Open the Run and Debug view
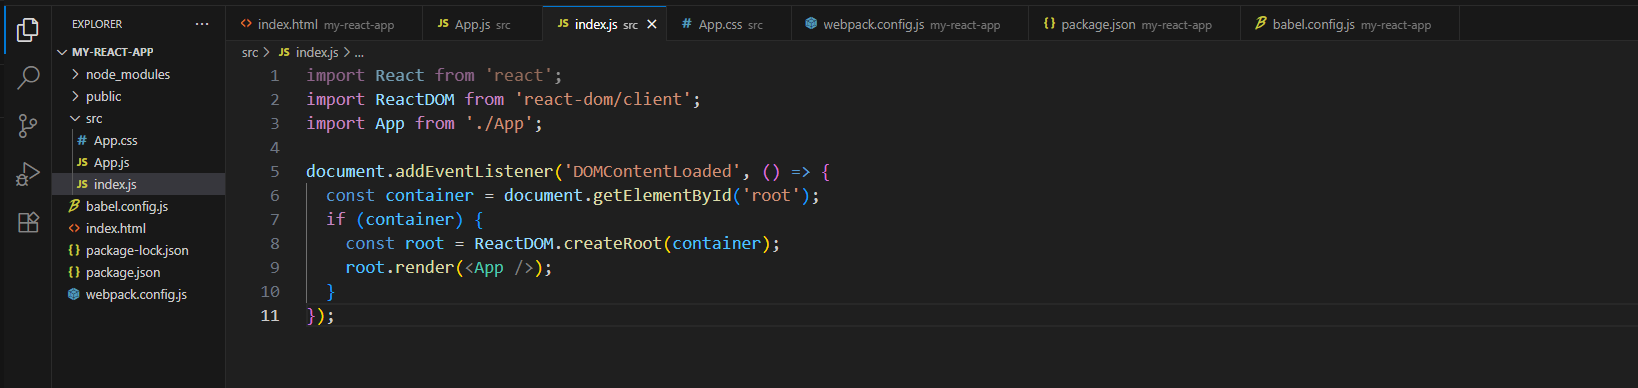The height and width of the screenshot is (388, 1638). pyautogui.click(x=28, y=175)
